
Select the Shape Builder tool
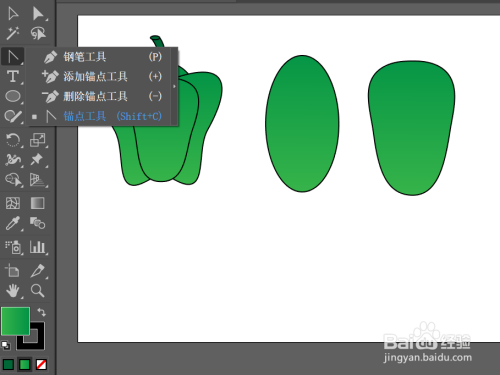pyautogui.click(x=13, y=180)
